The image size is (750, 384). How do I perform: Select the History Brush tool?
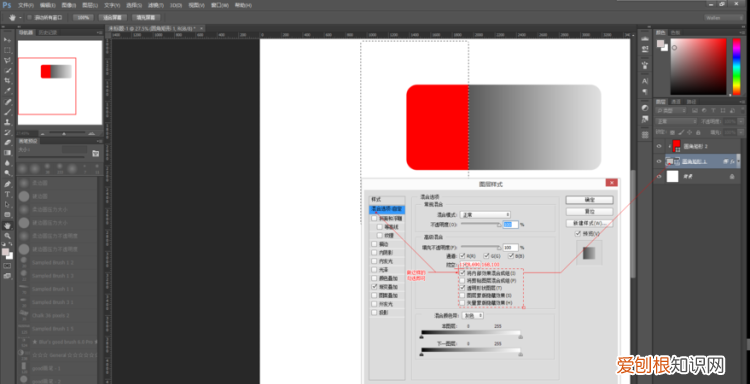coord(7,132)
